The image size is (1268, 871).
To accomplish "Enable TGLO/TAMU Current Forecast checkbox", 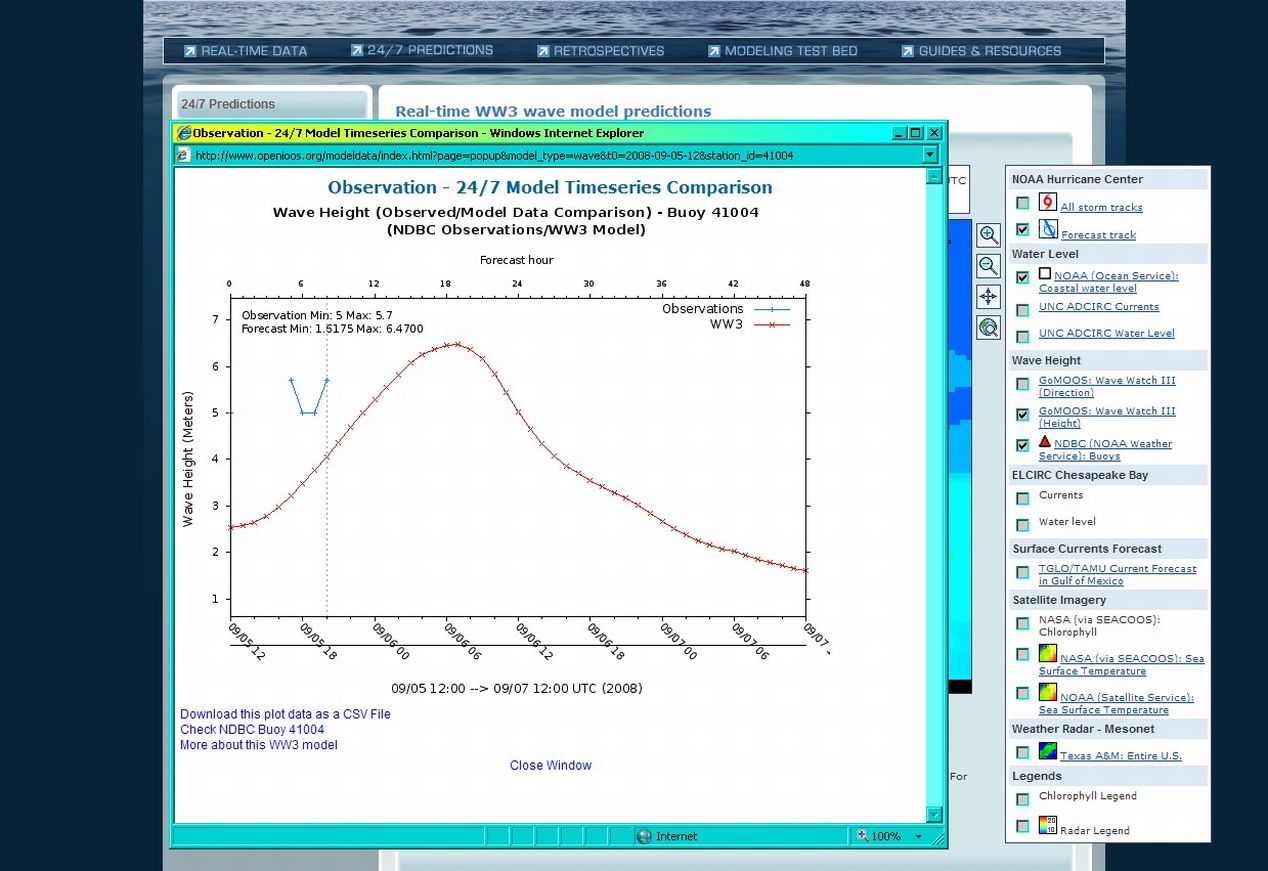I will (x=1023, y=573).
